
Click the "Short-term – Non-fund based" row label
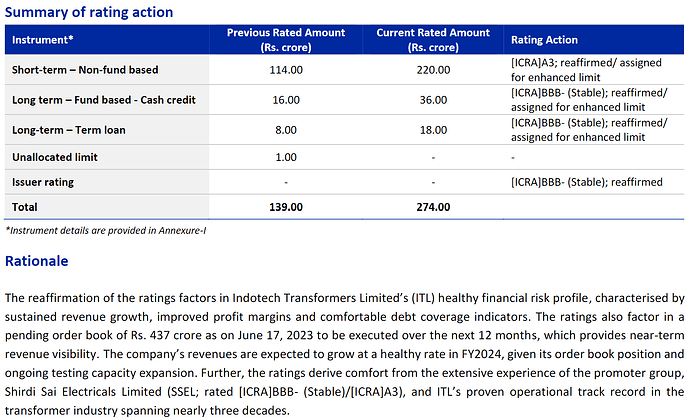coord(85,69)
